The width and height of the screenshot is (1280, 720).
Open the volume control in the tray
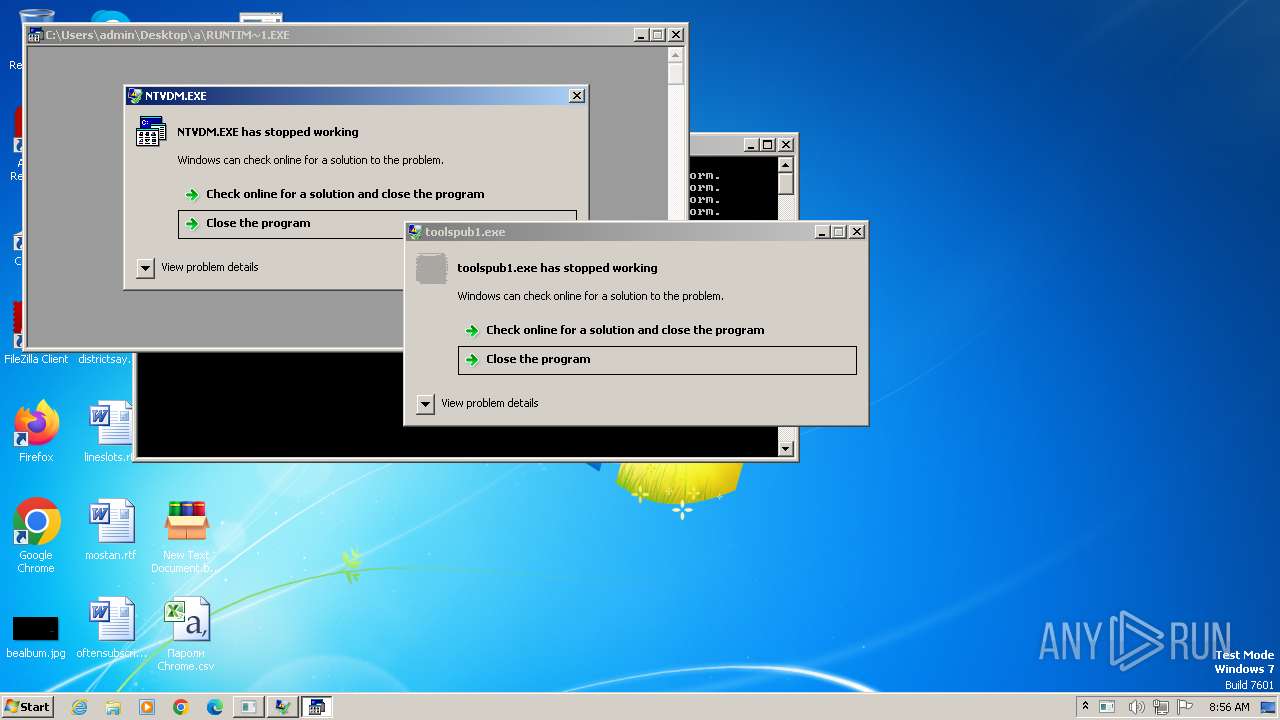(1136, 707)
